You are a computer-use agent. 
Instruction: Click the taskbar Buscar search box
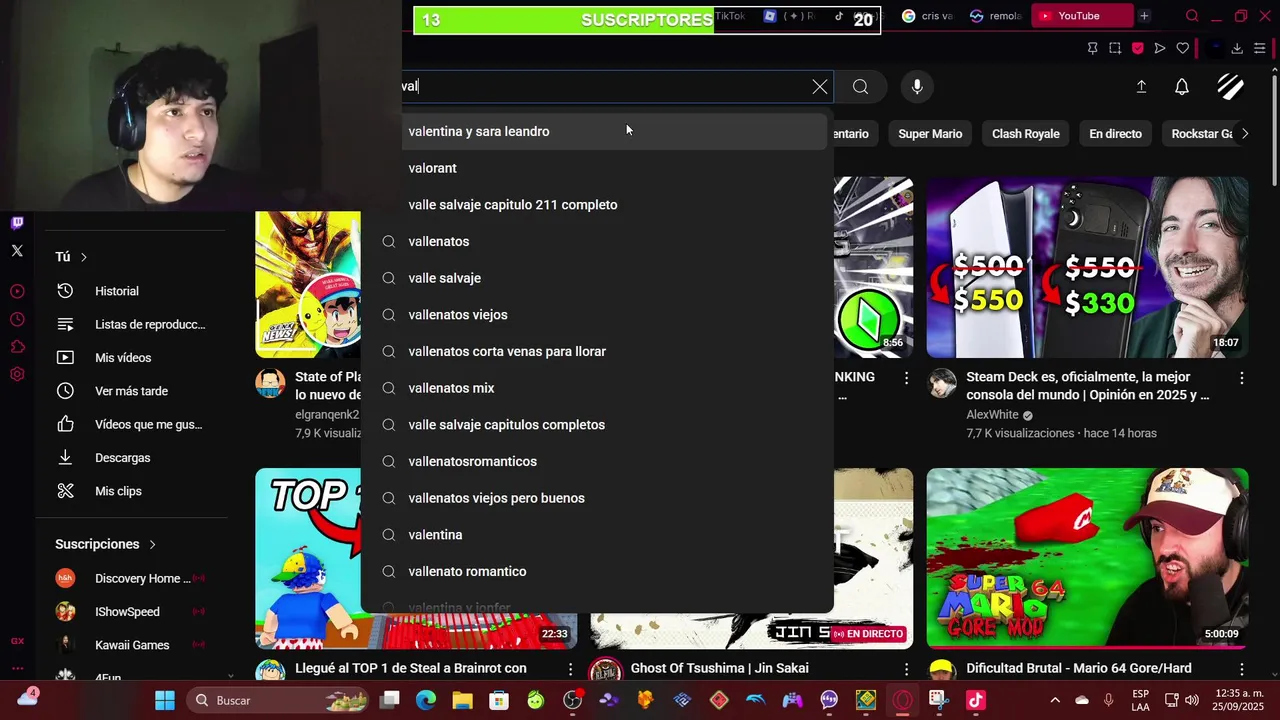[x=278, y=700]
